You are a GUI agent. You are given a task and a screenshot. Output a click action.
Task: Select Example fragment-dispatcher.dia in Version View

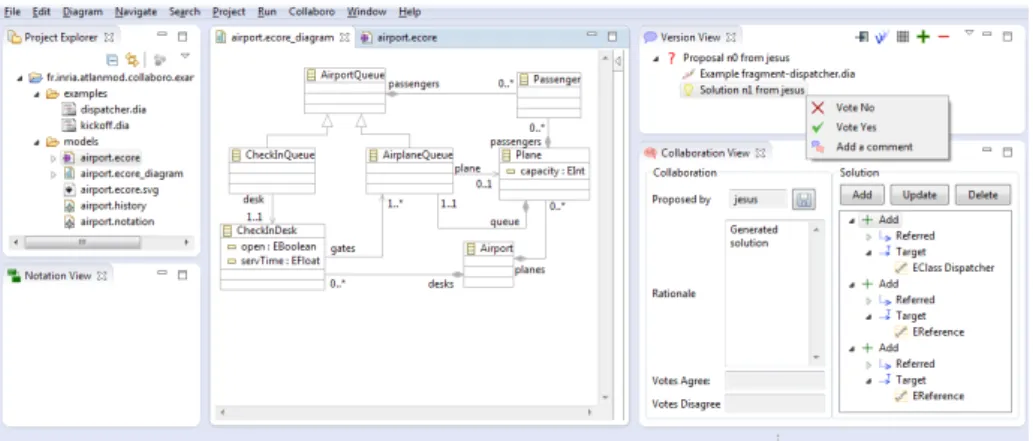click(777, 74)
